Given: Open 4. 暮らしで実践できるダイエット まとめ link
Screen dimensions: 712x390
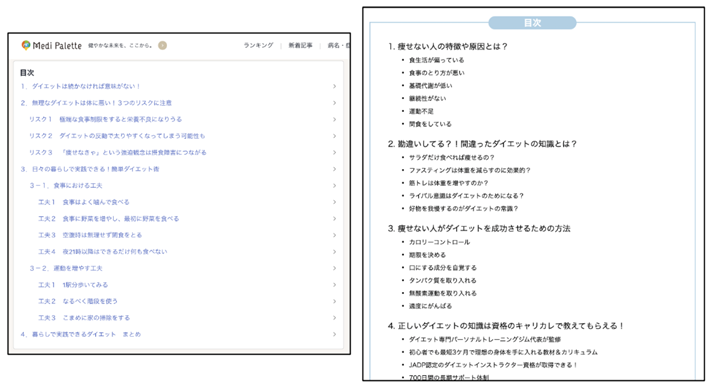Looking at the screenshot, I should click(x=80, y=335).
